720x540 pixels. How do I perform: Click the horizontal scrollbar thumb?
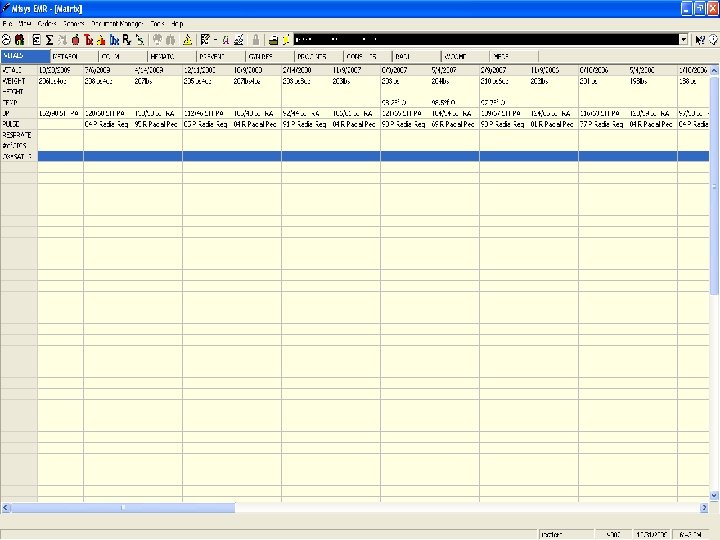pos(123,507)
